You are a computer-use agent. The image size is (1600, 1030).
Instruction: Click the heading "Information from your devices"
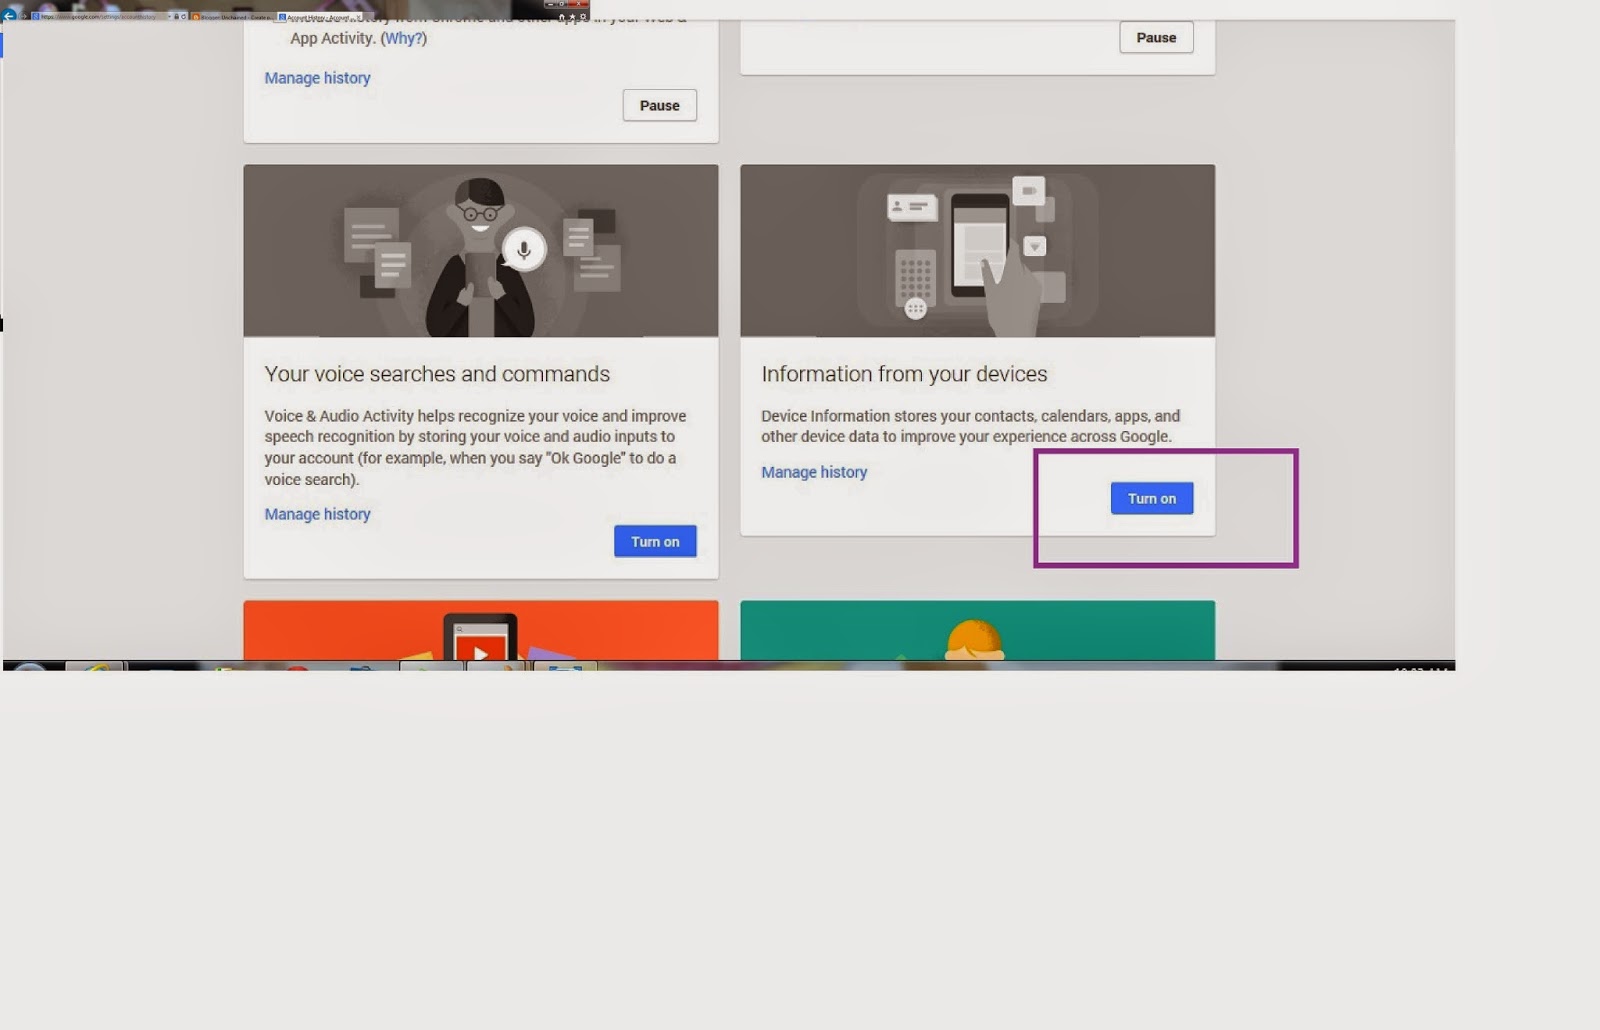pyautogui.click(x=904, y=374)
